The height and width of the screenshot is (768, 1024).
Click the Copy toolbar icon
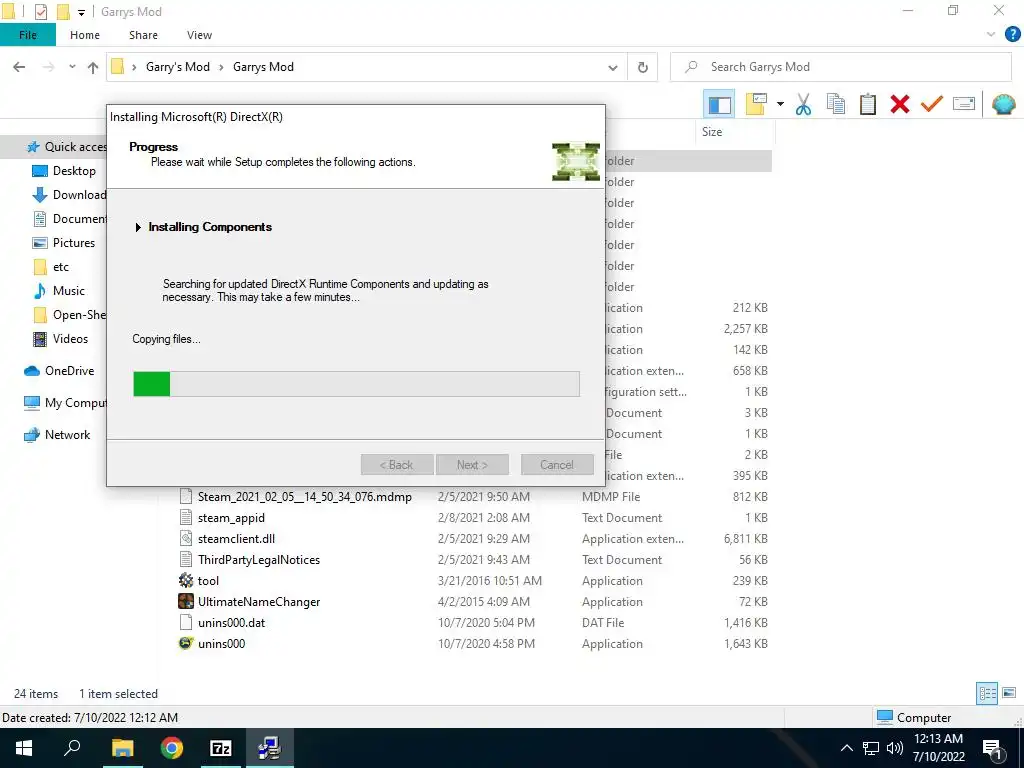835,104
